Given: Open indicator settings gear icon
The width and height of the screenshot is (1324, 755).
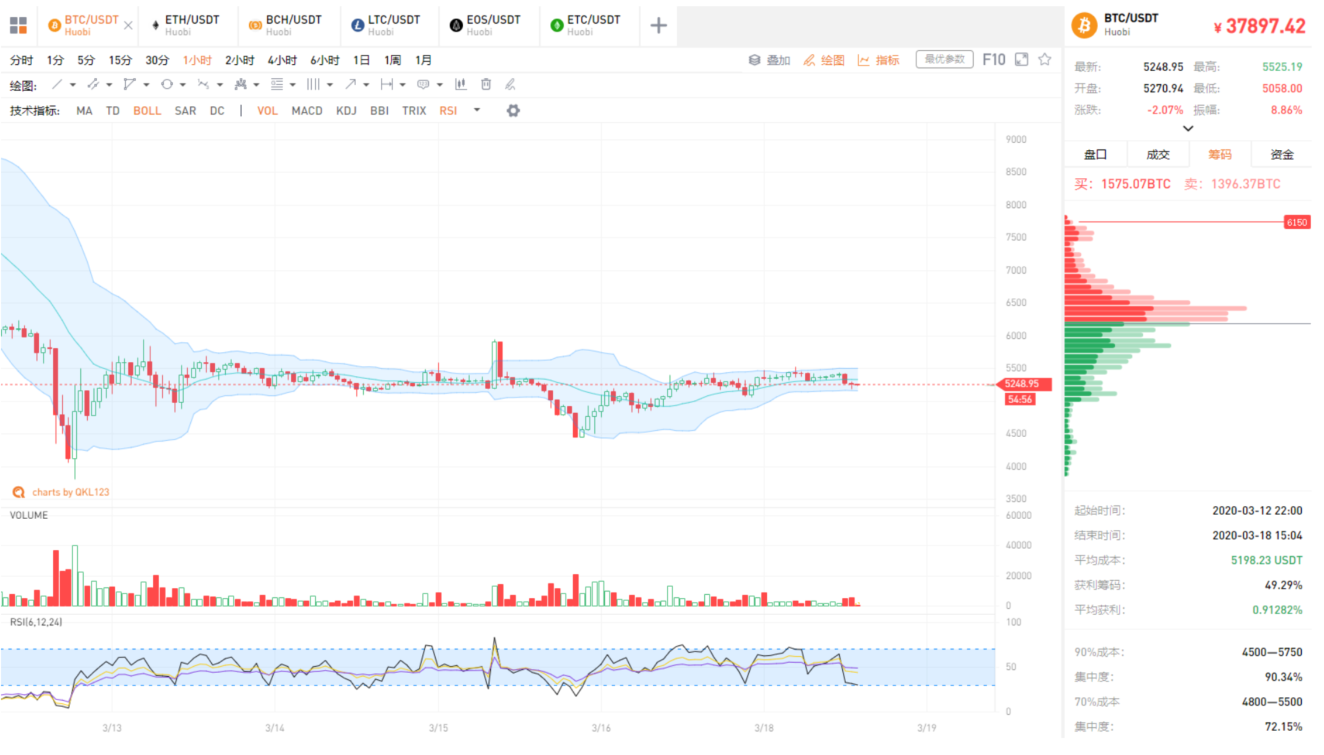Looking at the screenshot, I should tap(513, 110).
